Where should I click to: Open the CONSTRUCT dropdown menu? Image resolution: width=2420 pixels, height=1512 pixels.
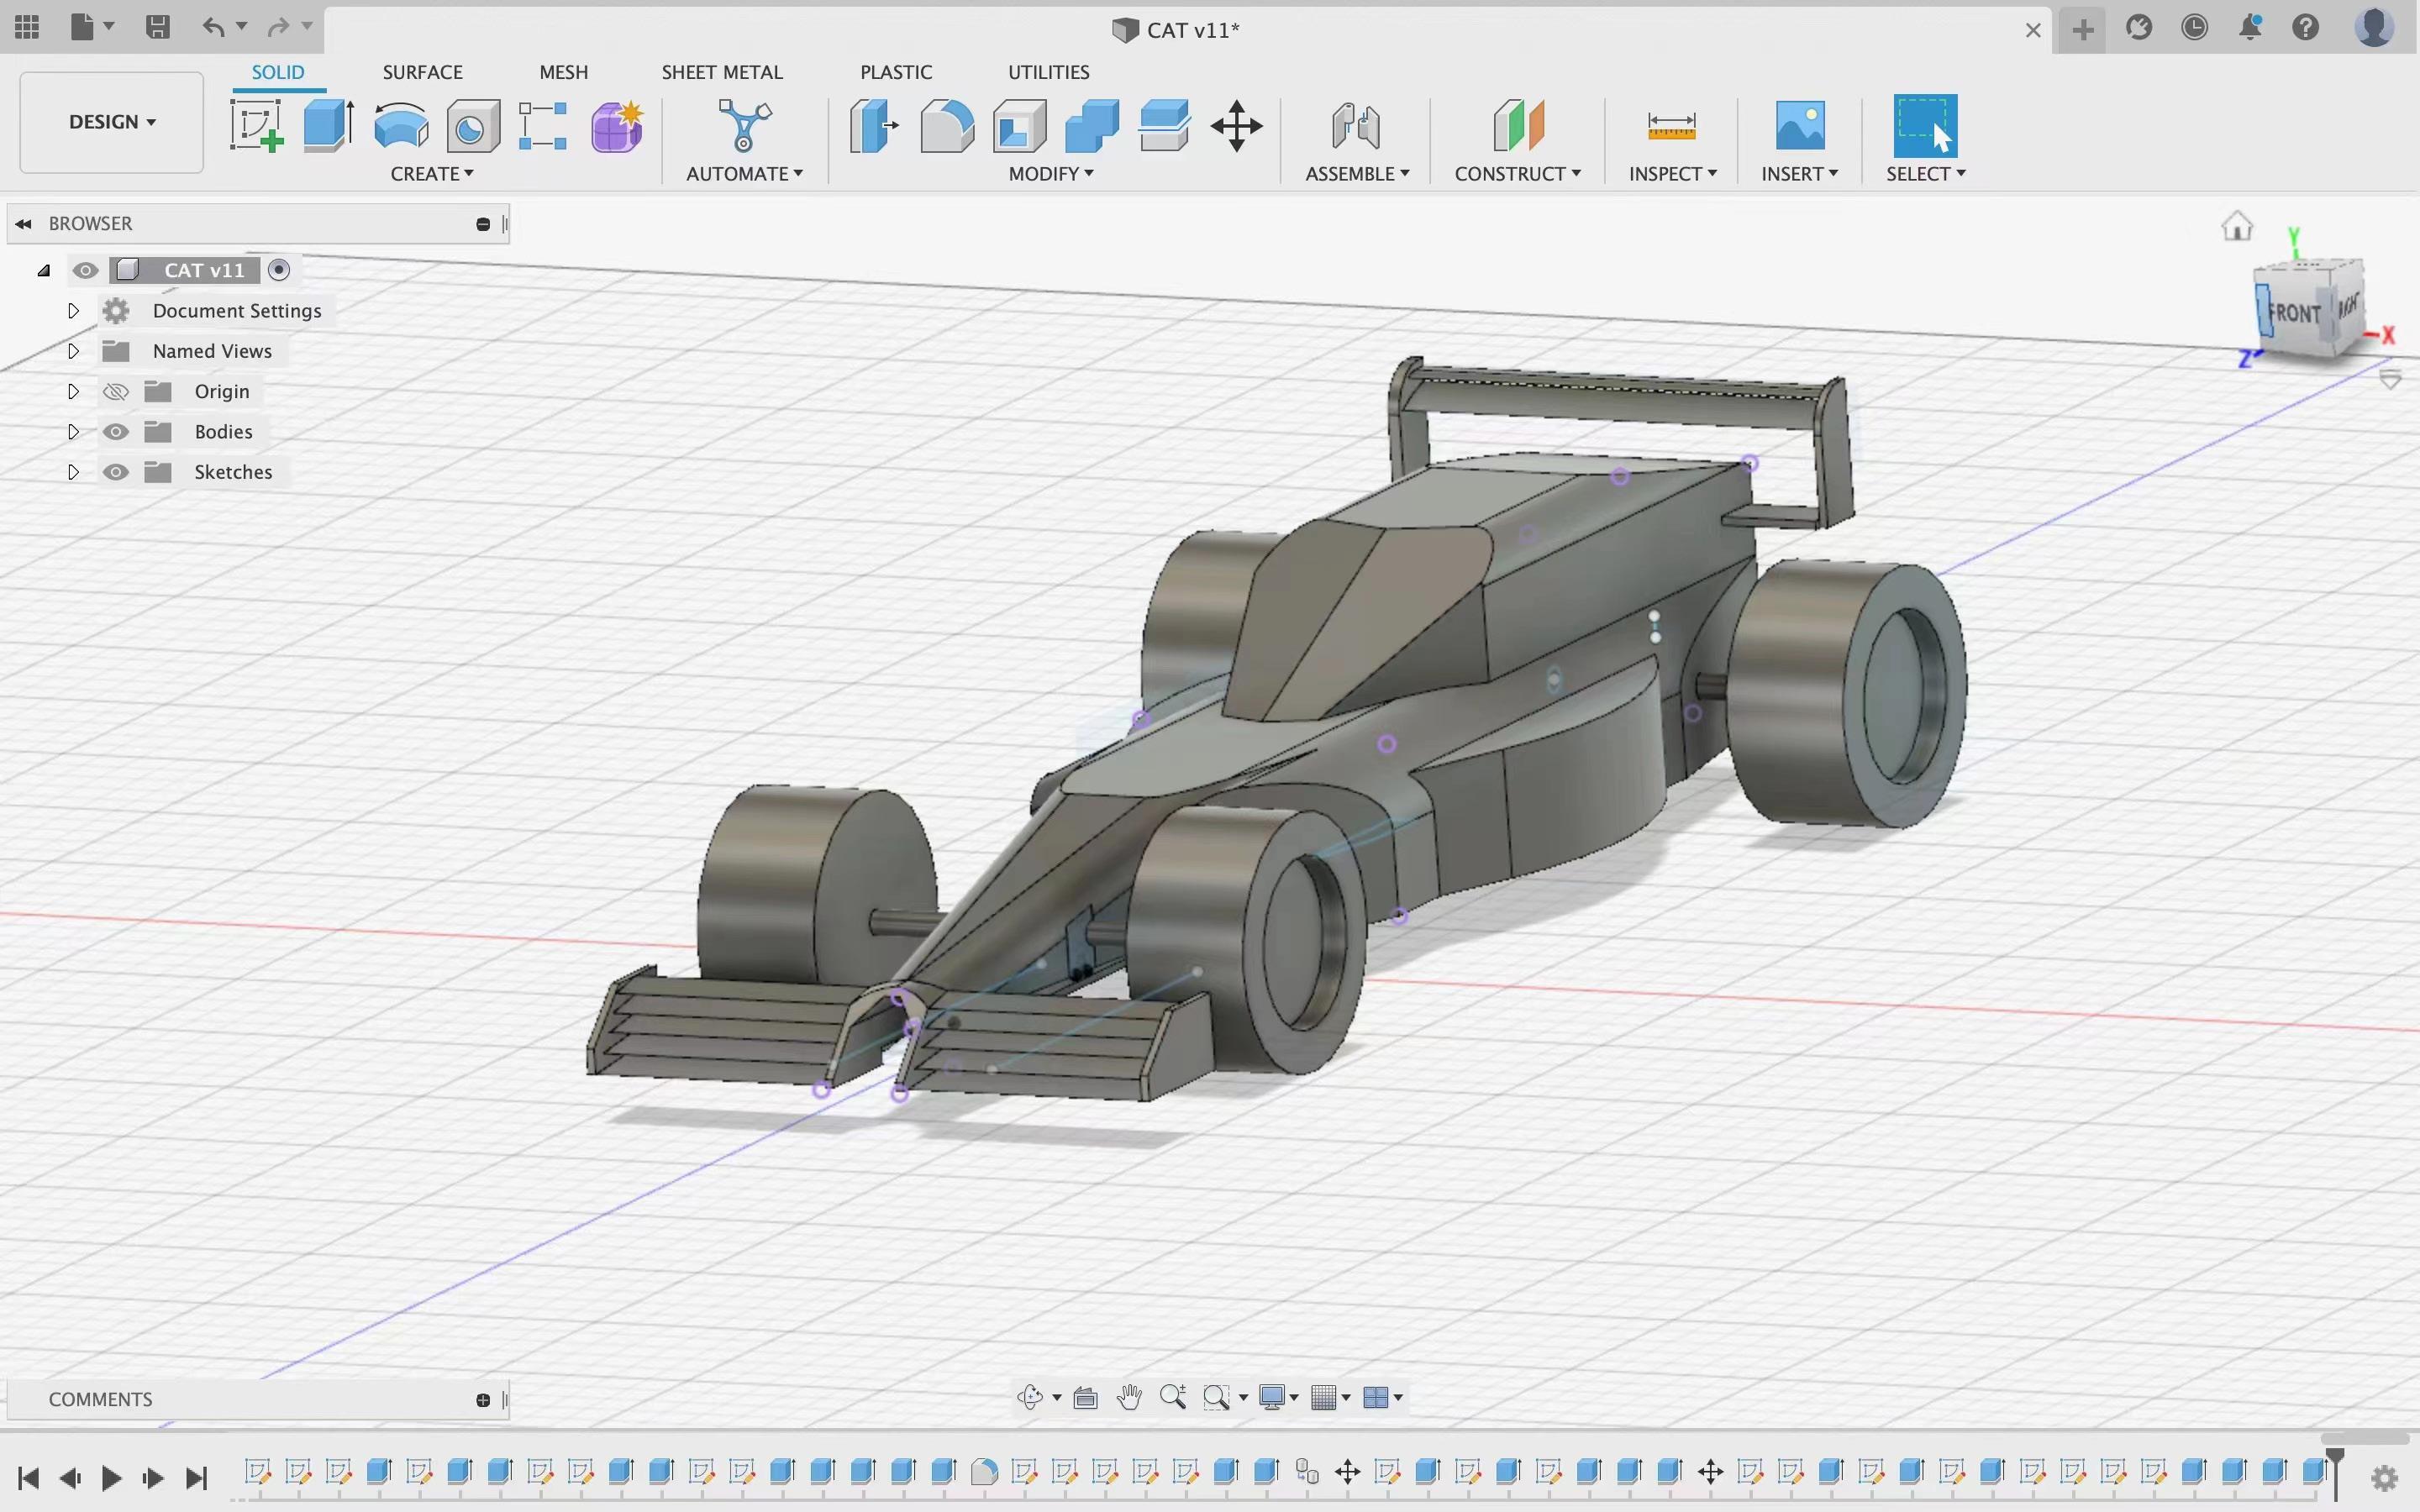pos(1517,174)
